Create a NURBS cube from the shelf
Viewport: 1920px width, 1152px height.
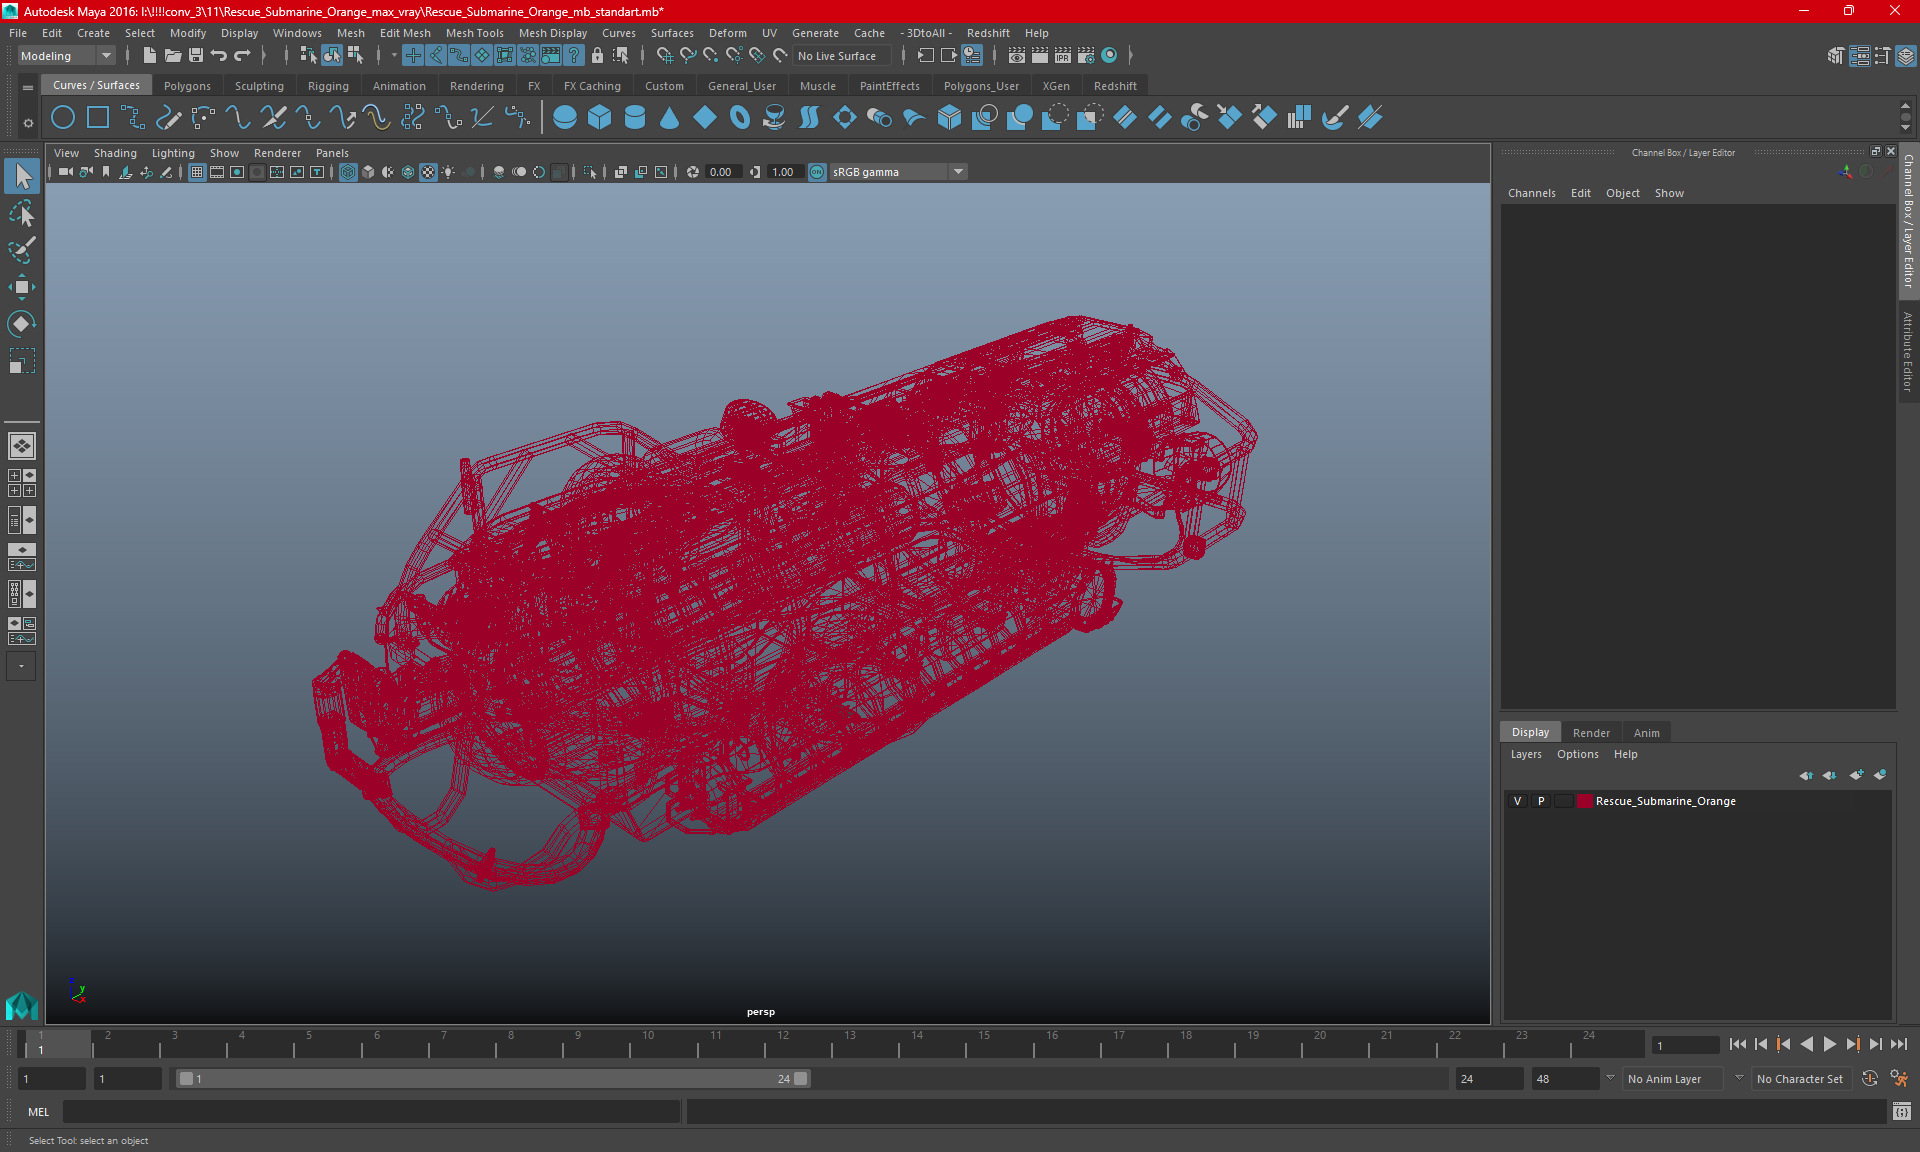pos(600,118)
